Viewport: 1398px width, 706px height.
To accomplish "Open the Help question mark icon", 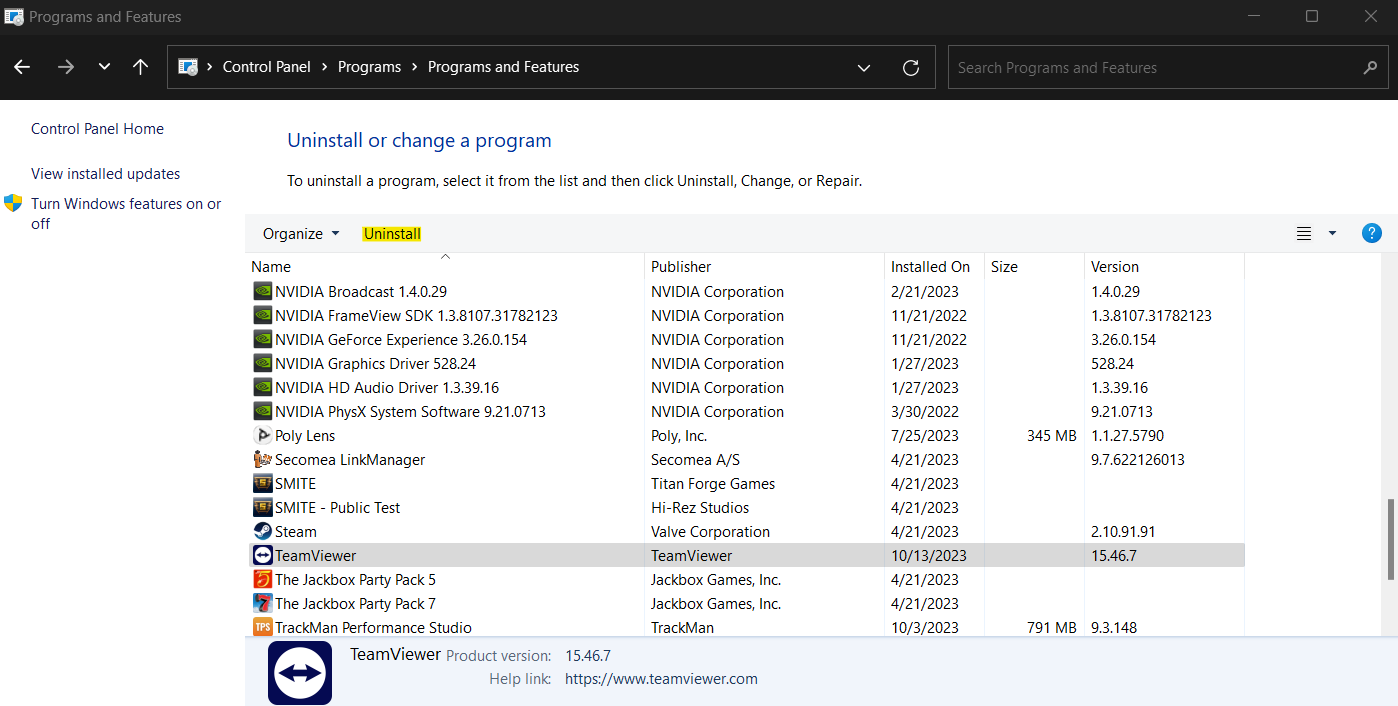I will [1371, 233].
